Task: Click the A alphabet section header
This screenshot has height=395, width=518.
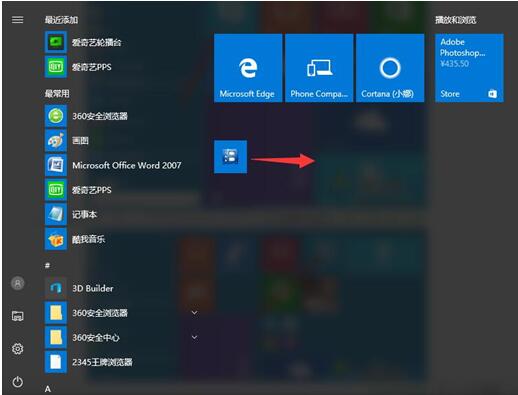Action: pyautogui.click(x=48, y=389)
